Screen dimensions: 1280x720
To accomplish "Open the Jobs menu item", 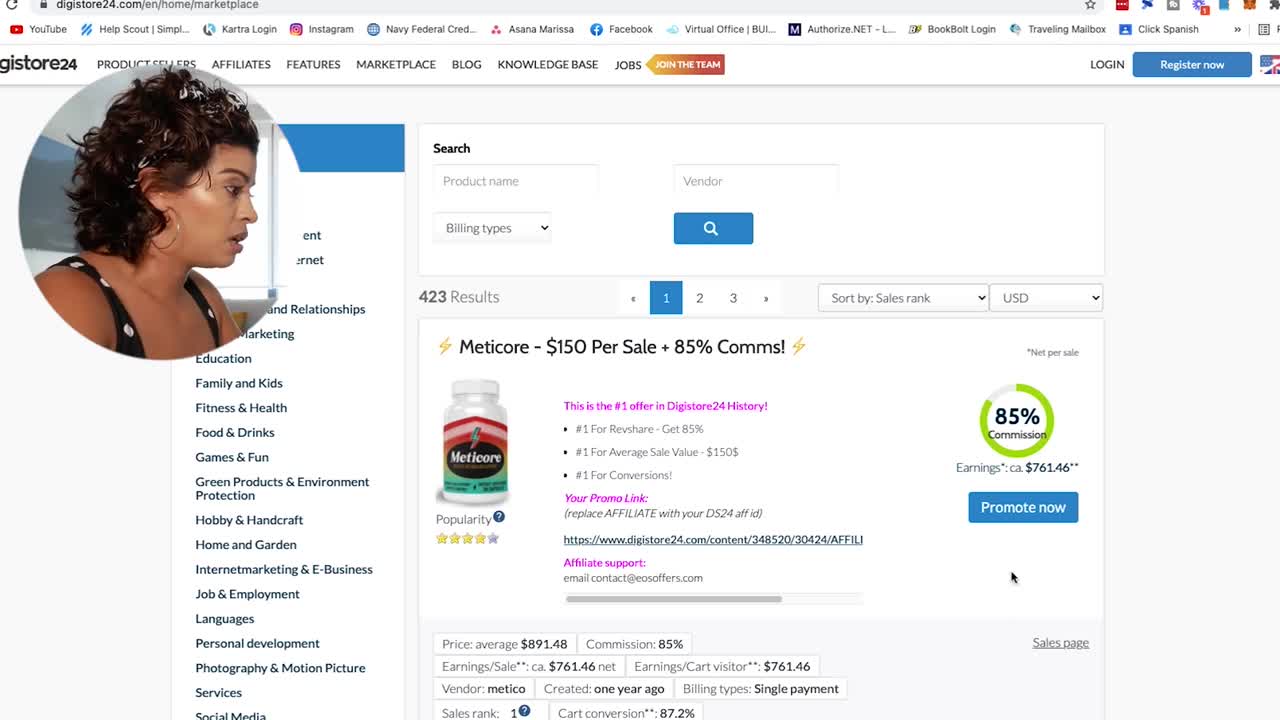I will click(x=628, y=65).
